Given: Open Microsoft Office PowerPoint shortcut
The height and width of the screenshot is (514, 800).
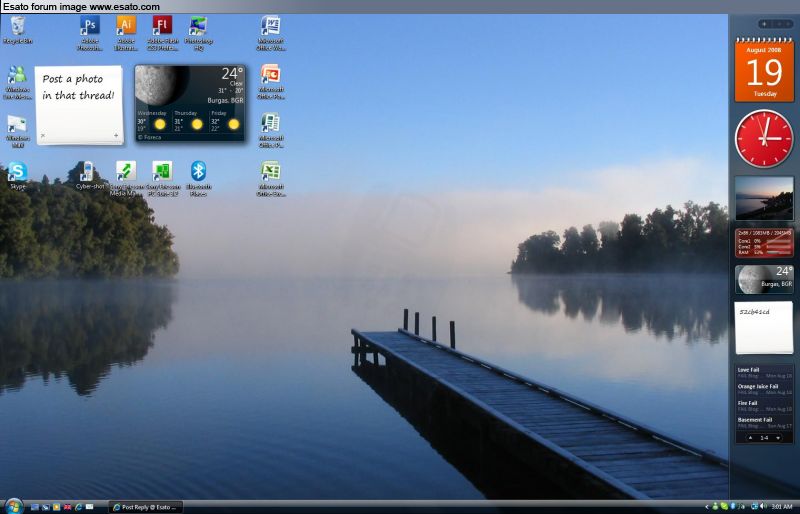Looking at the screenshot, I should click(270, 82).
